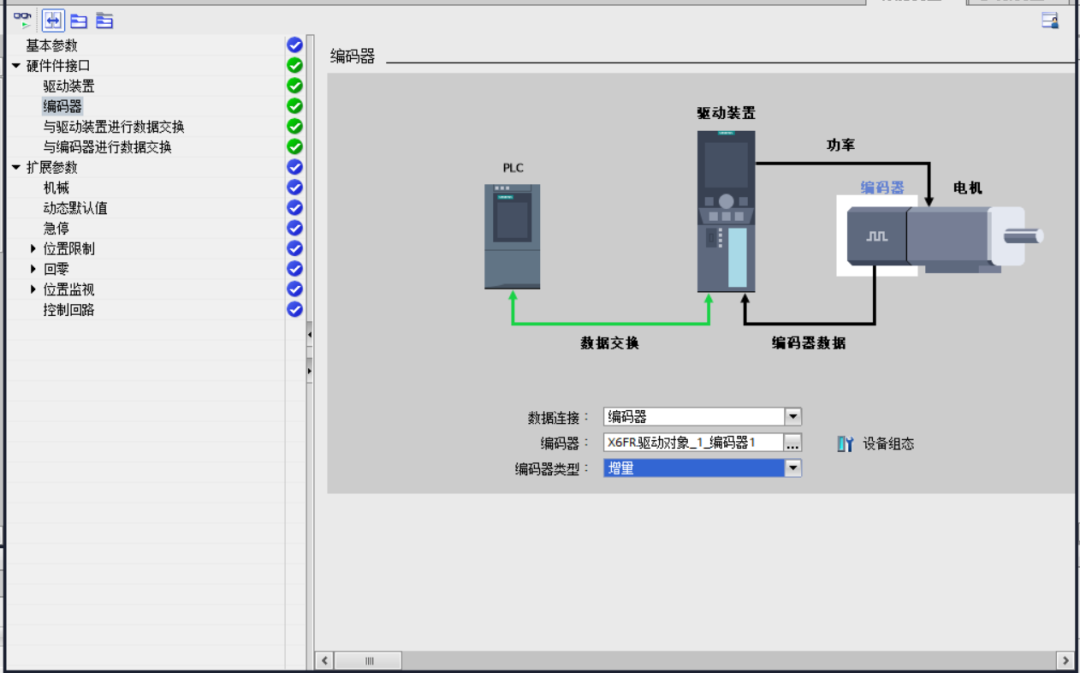
Task: Select 控制回路 in the navigation tree
Action: pyautogui.click(x=69, y=310)
